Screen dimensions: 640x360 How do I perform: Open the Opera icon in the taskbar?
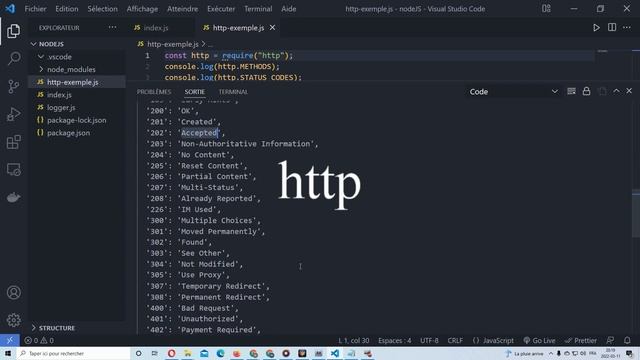pos(171,353)
